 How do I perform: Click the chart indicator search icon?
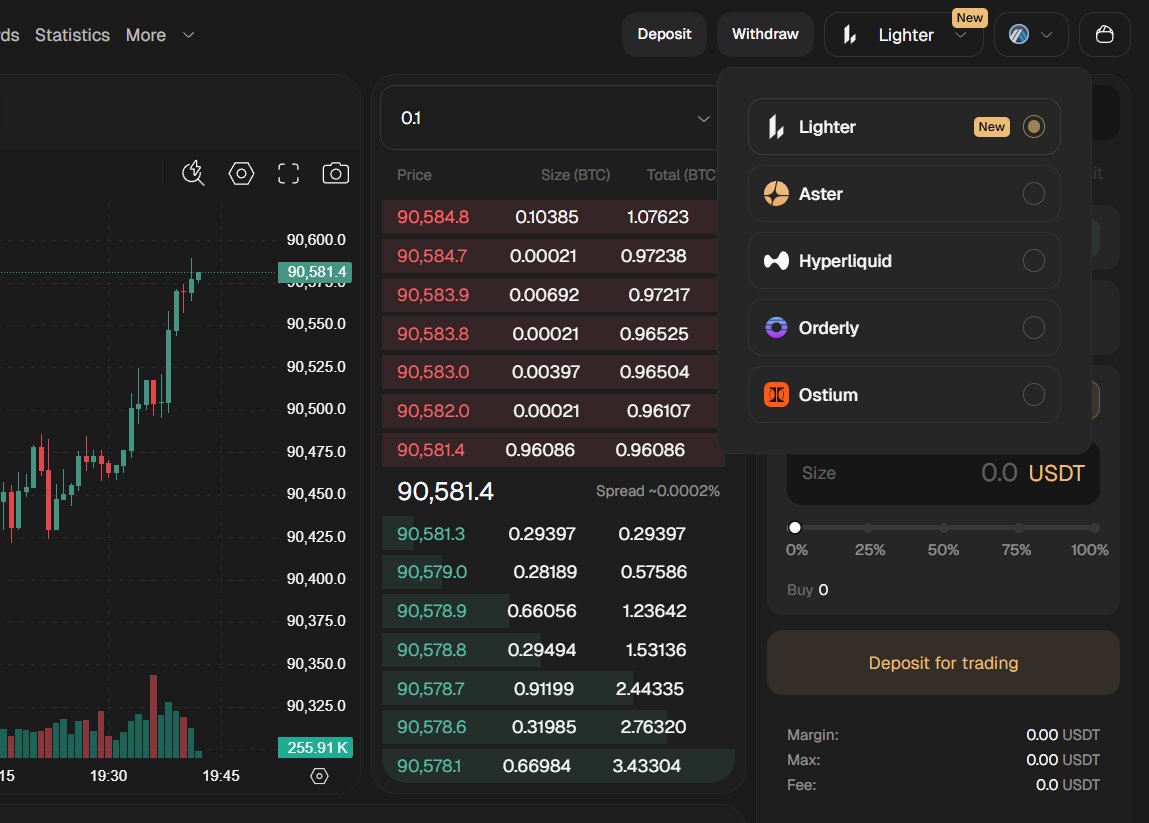pos(193,173)
